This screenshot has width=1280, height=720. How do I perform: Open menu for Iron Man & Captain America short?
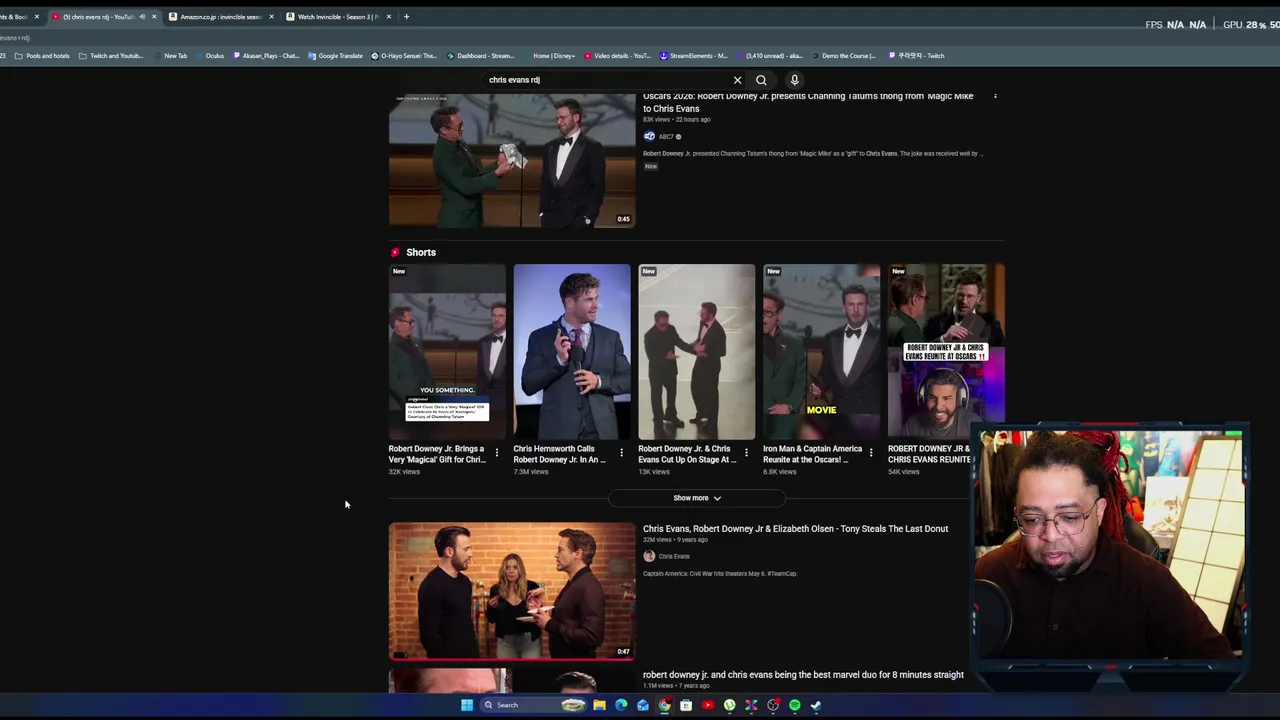point(871,453)
